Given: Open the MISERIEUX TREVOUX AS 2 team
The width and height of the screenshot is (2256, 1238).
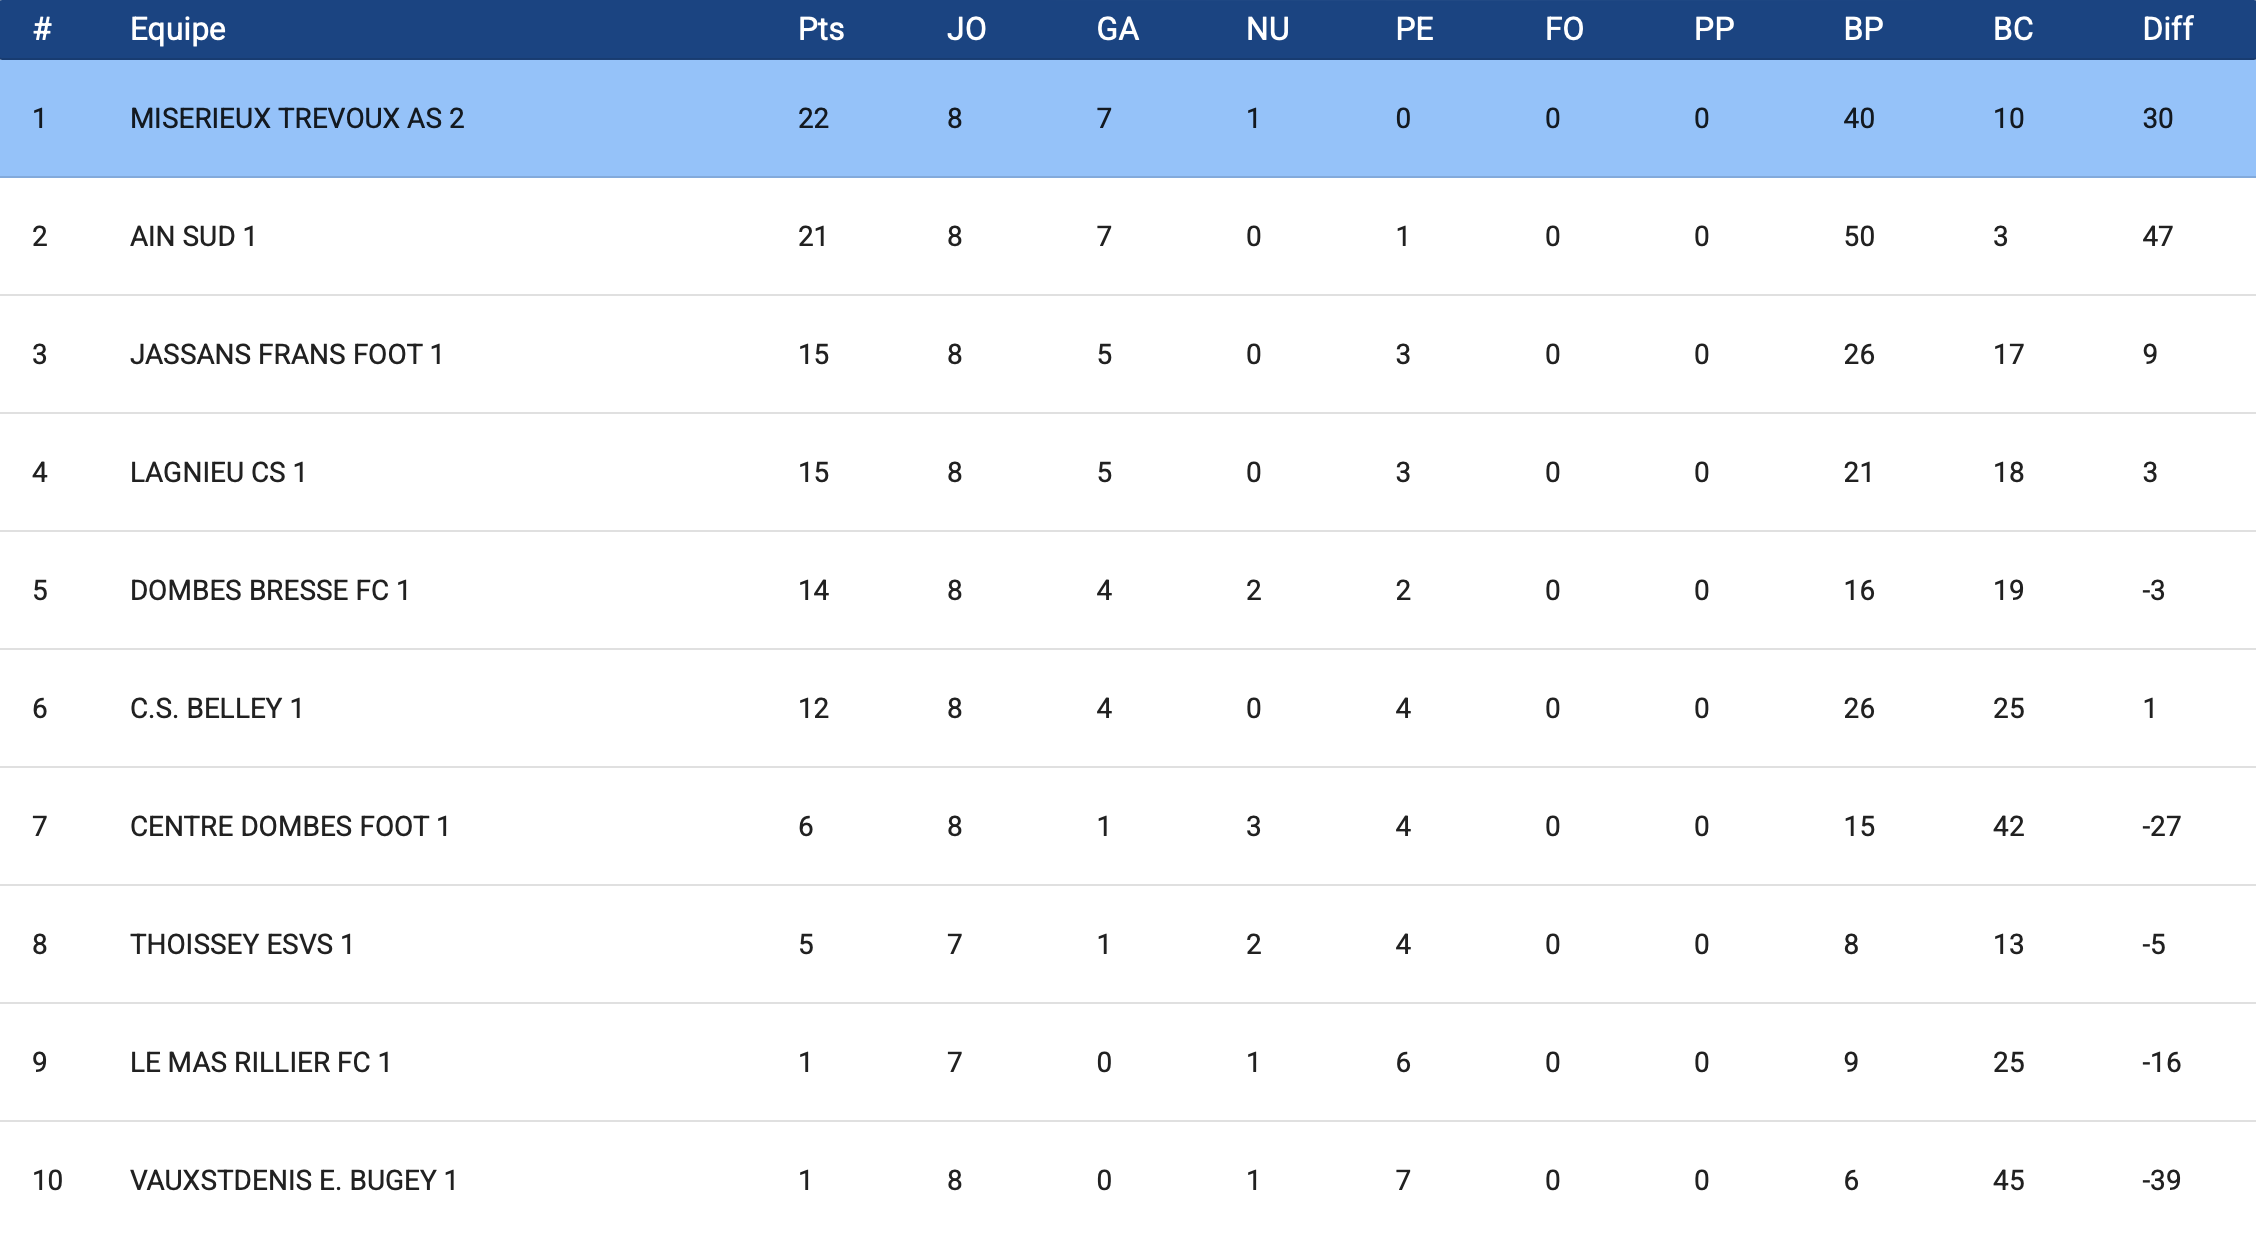Looking at the screenshot, I should (297, 118).
